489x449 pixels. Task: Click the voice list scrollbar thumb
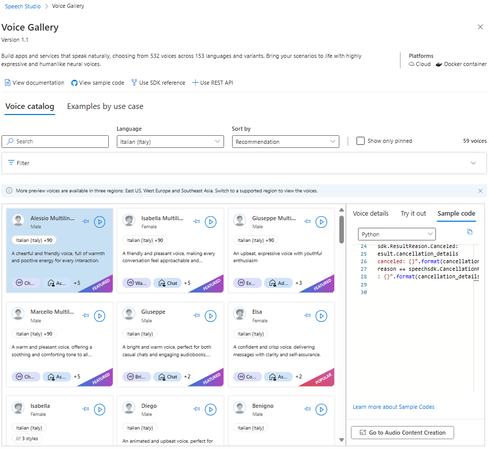pos(341,229)
